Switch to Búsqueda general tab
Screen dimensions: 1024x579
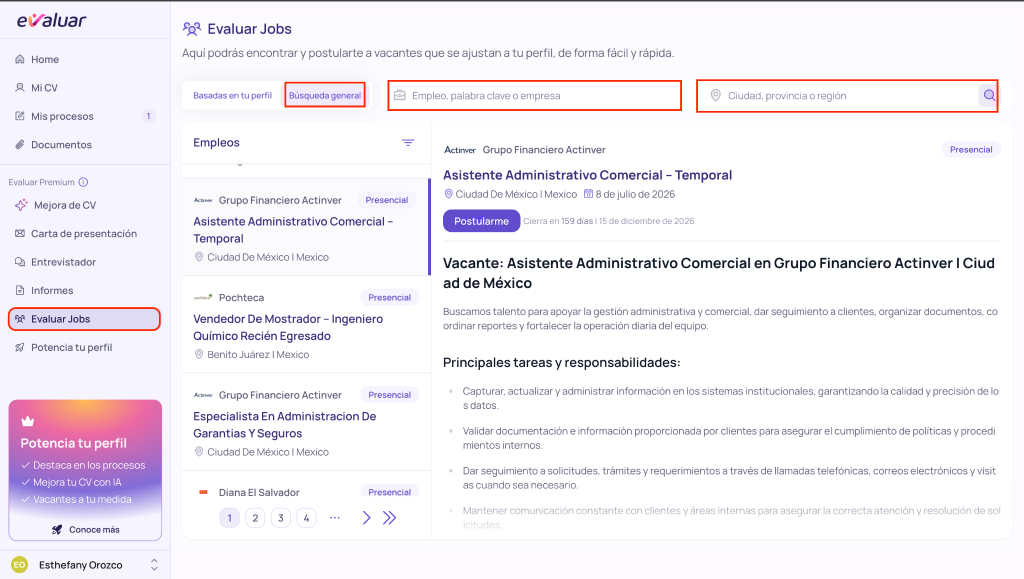[x=325, y=95]
